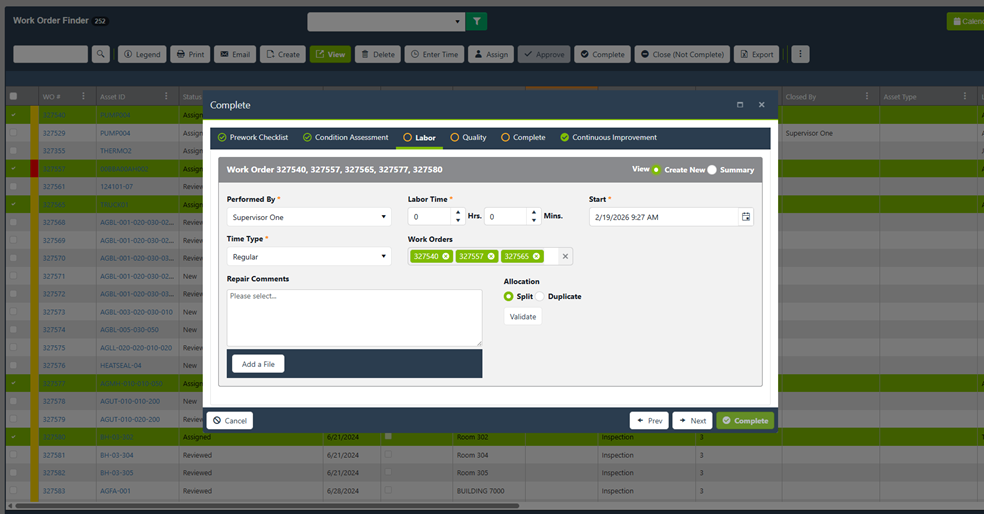The image size is (984, 514).
Task: Toggle the select-all checkbox in grid header
Action: (x=13, y=96)
